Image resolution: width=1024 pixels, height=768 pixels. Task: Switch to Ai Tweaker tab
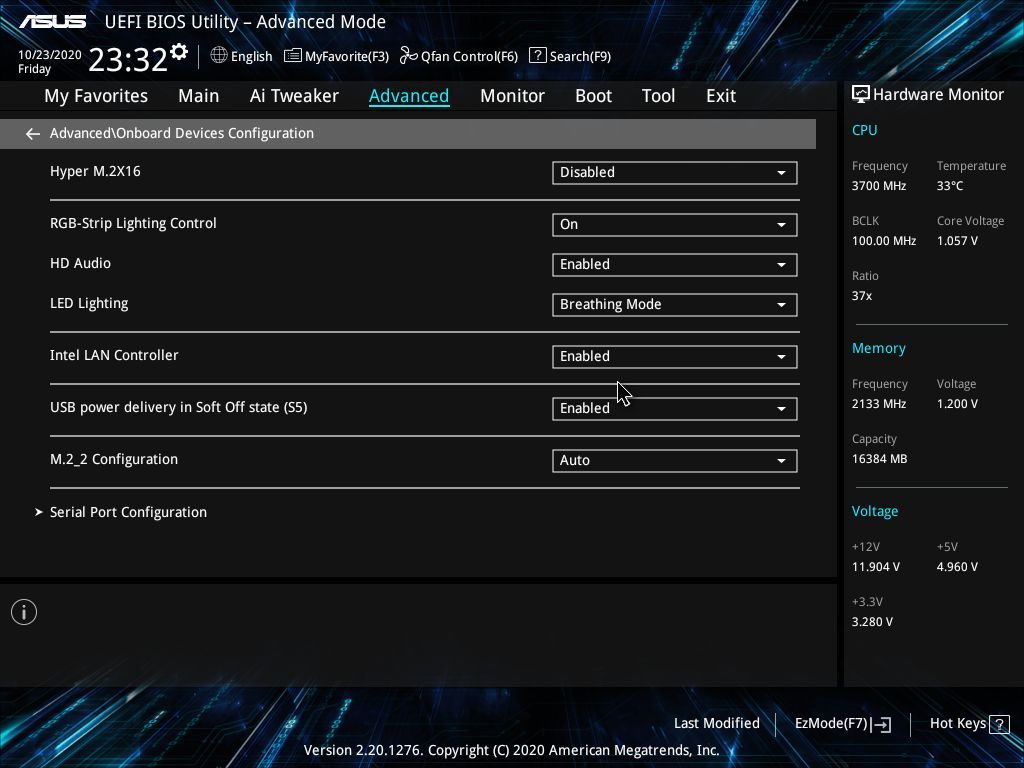tap(294, 96)
